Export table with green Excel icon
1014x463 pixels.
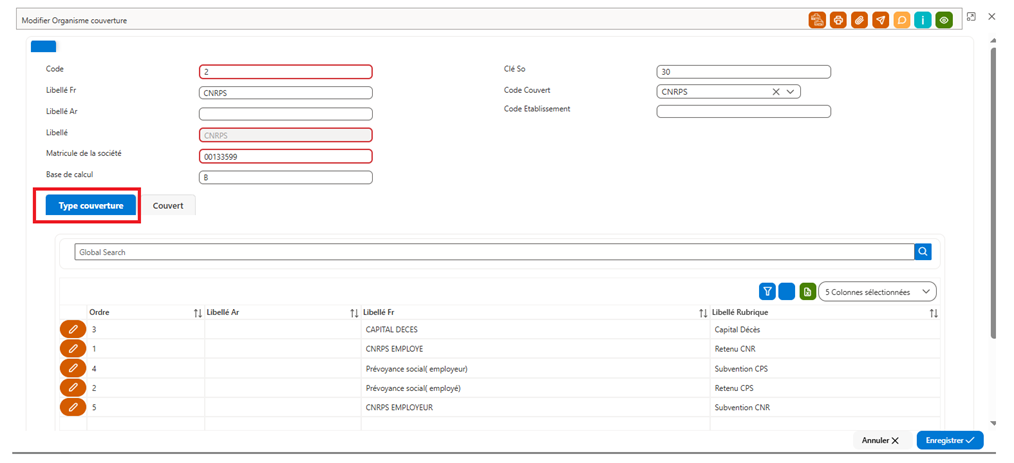point(807,292)
